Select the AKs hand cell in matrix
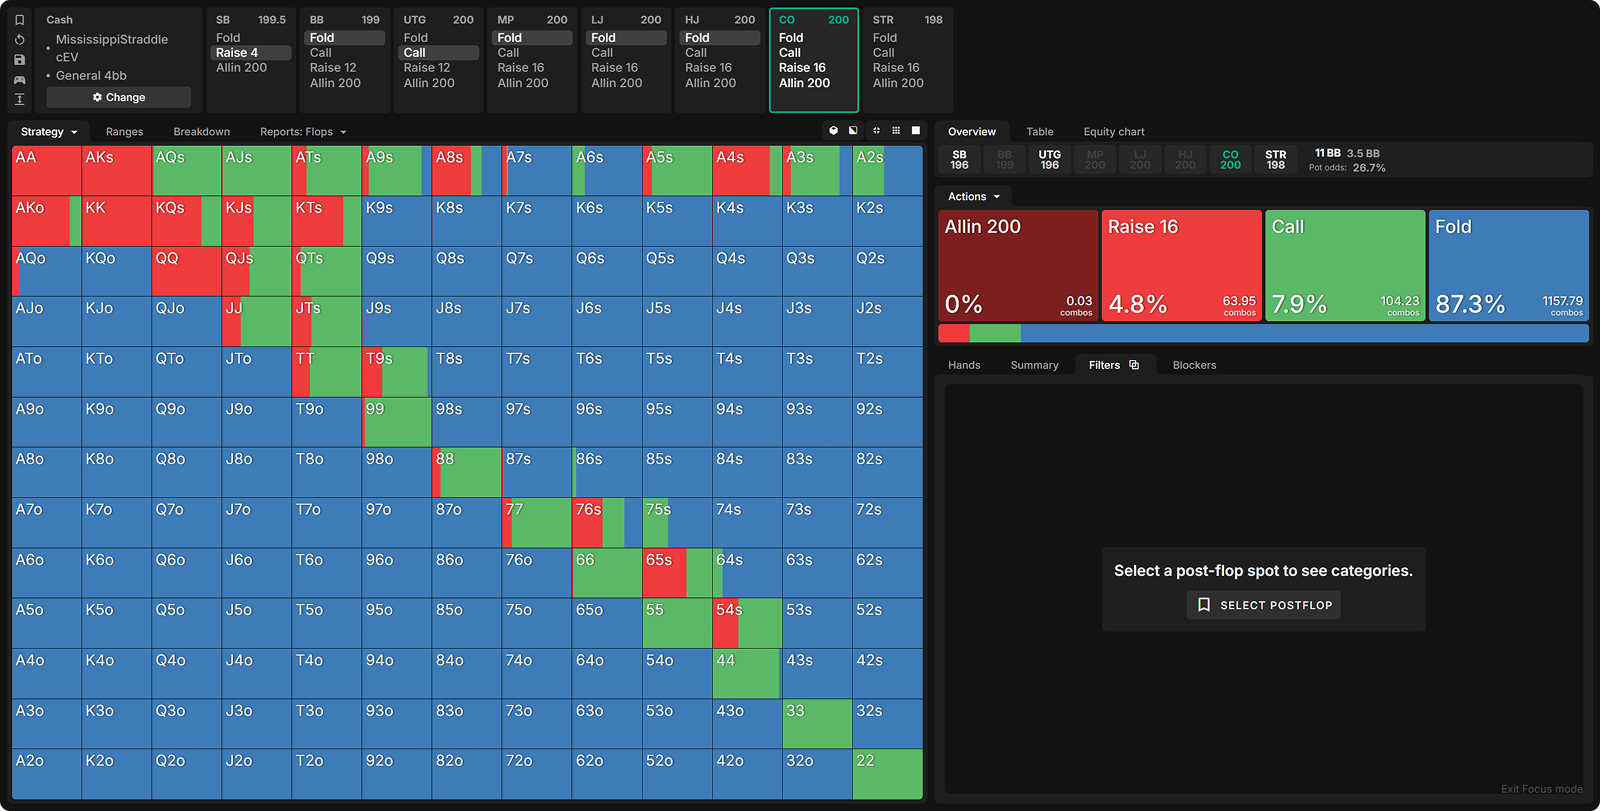1600x811 pixels. point(116,171)
